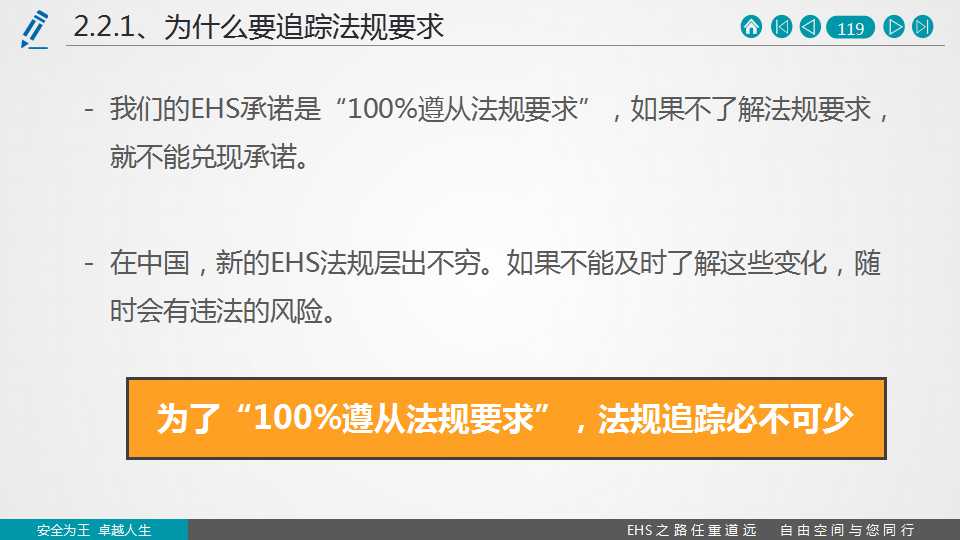960x540 pixels.
Task: Click 为了 at start of orange banner
Action: (x=188, y=419)
